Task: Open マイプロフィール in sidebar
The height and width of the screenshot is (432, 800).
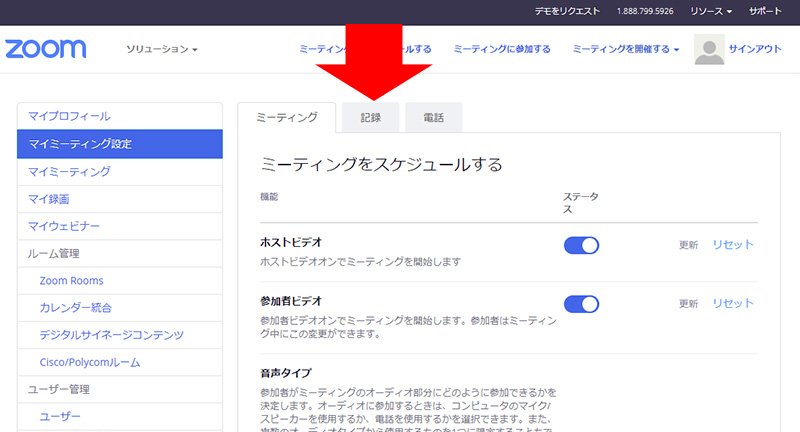Action: point(69,116)
